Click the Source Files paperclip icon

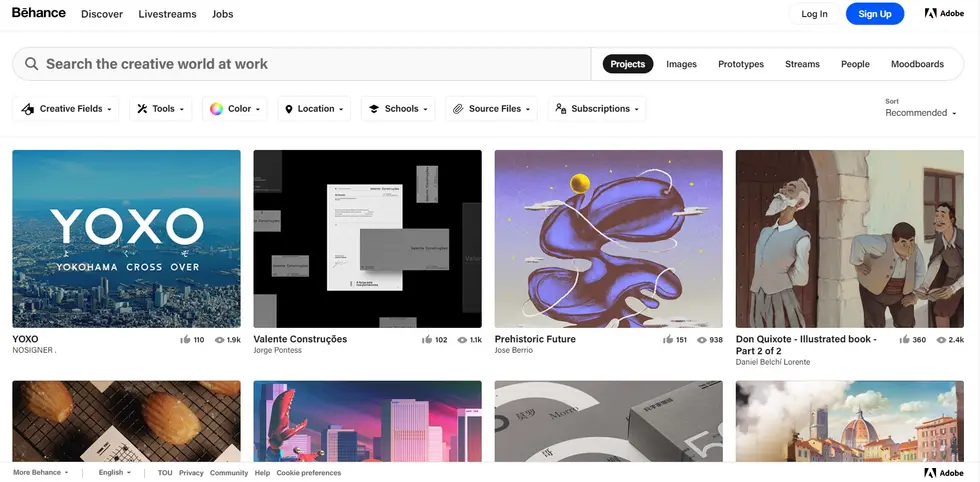[x=458, y=109]
